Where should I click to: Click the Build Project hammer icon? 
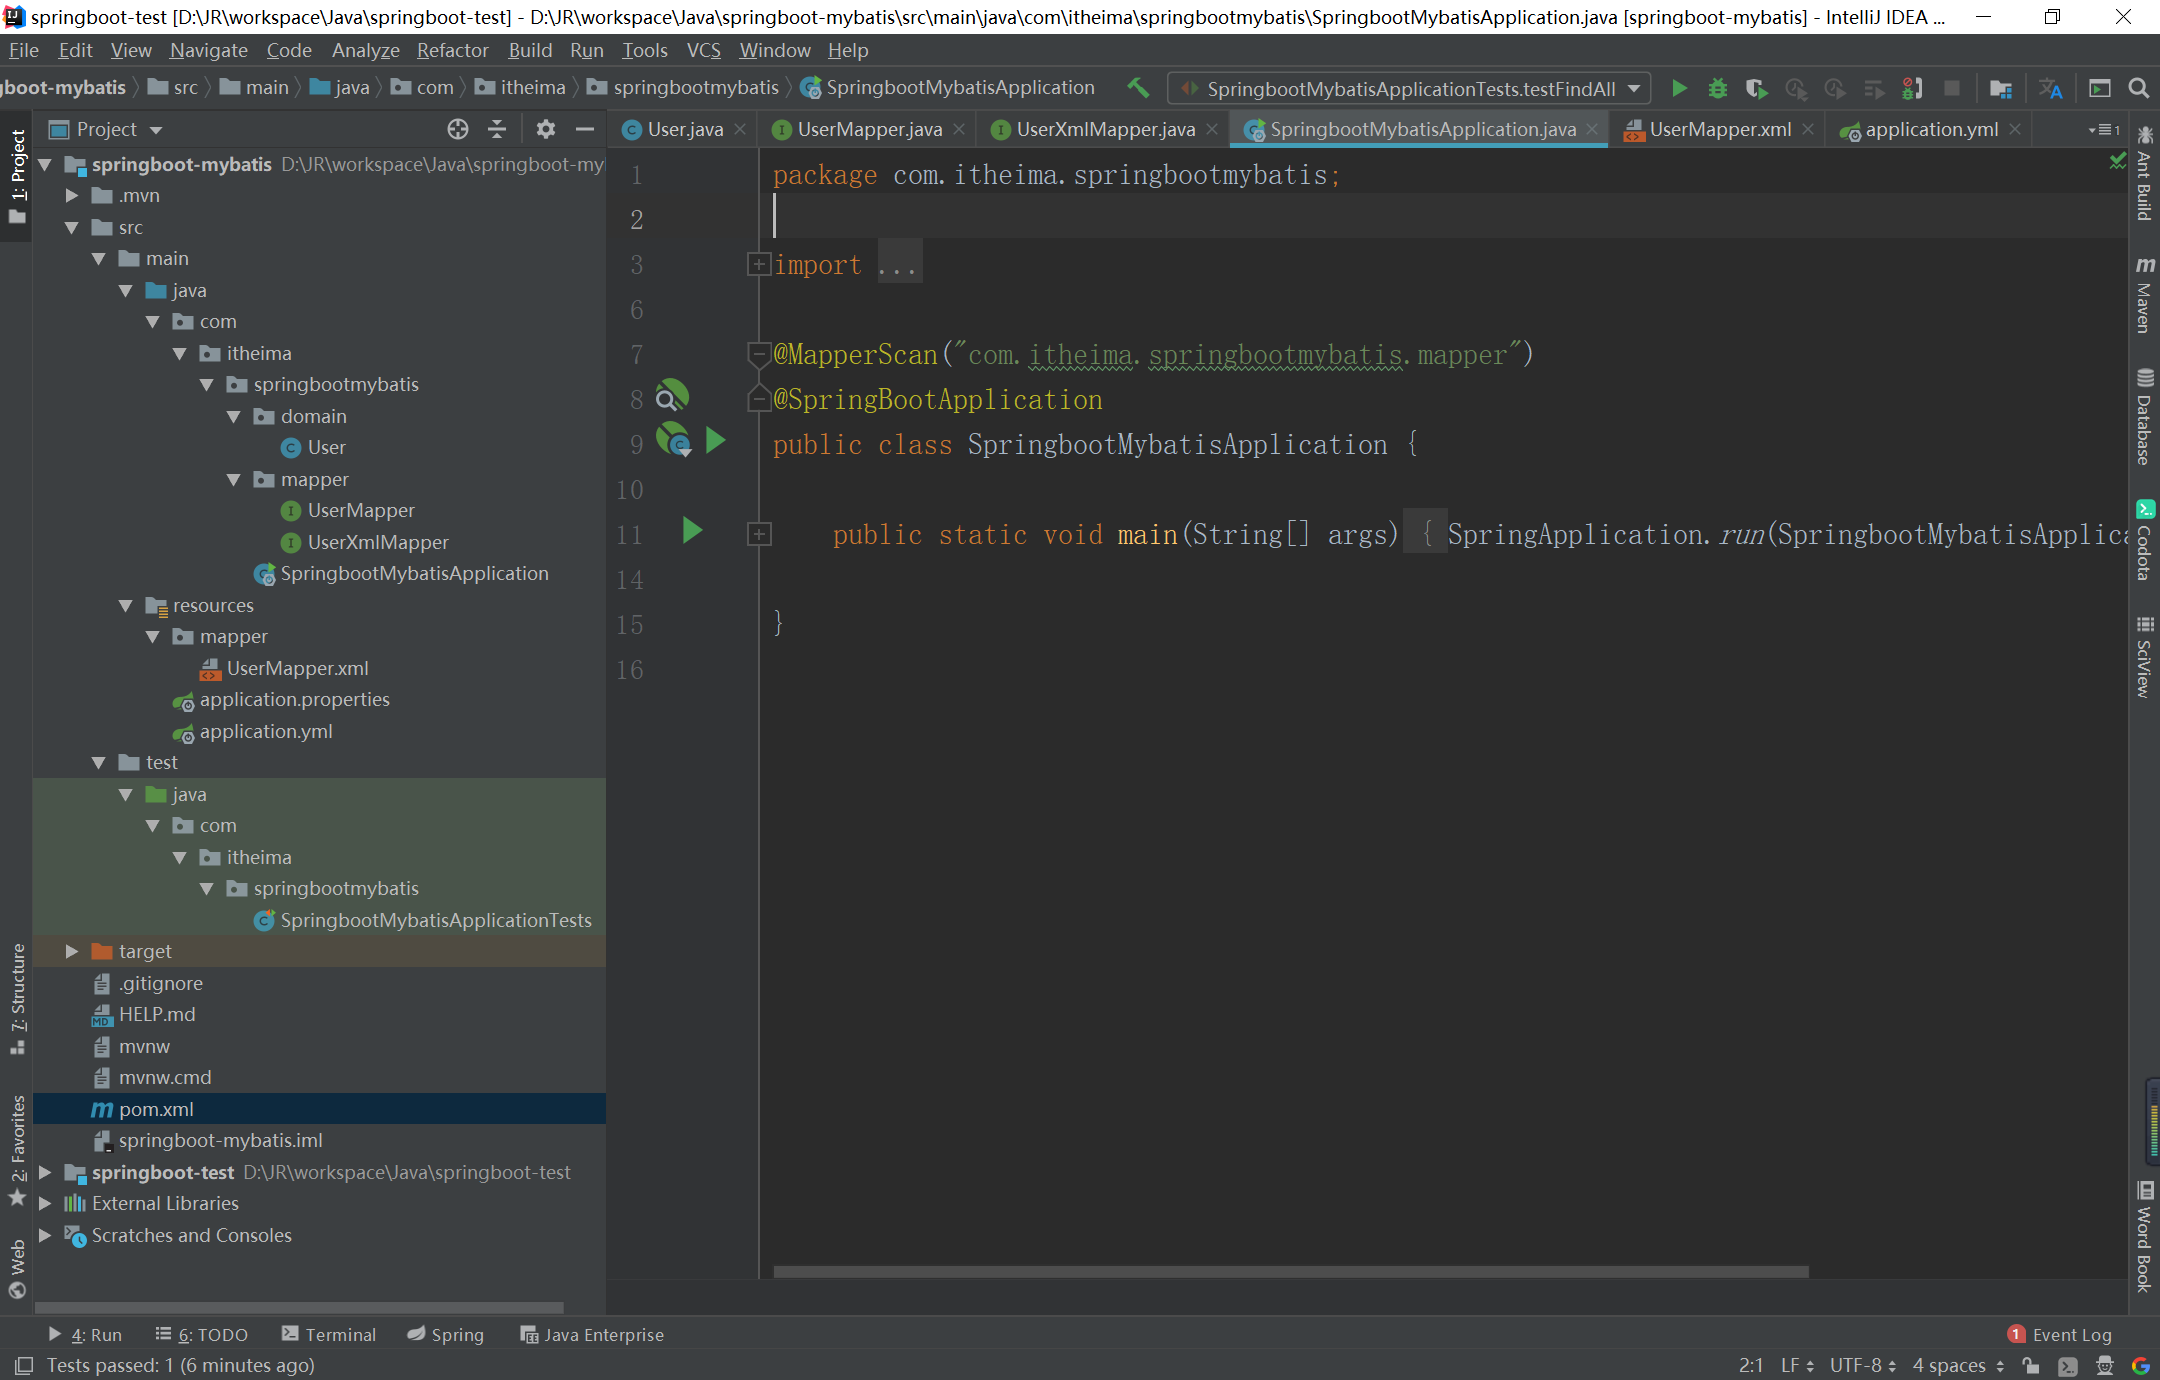(x=1138, y=88)
